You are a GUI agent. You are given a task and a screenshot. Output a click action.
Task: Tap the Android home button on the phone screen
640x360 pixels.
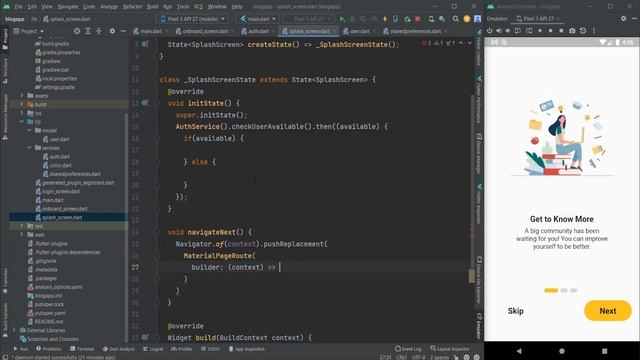tap(562, 351)
